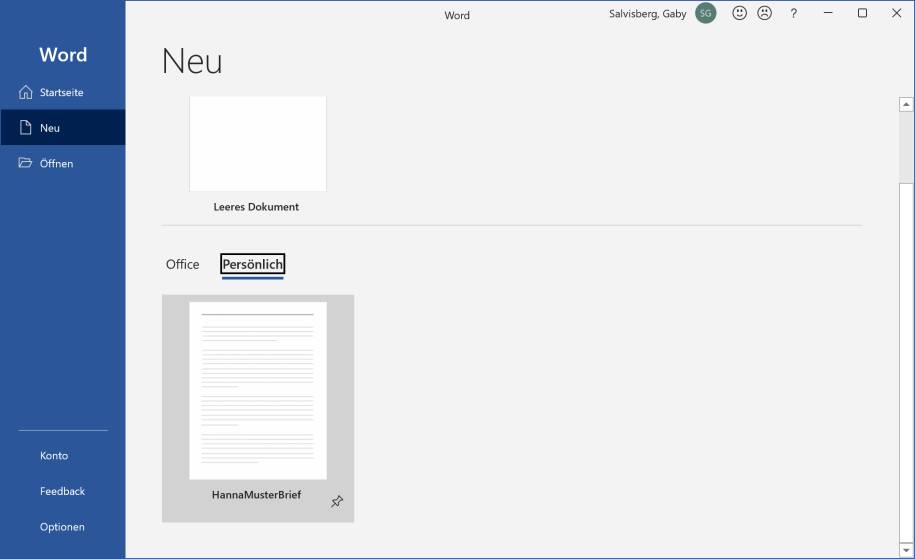Screen dimensions: 915x559
Task: Click the SG account avatar
Action: tap(706, 13)
